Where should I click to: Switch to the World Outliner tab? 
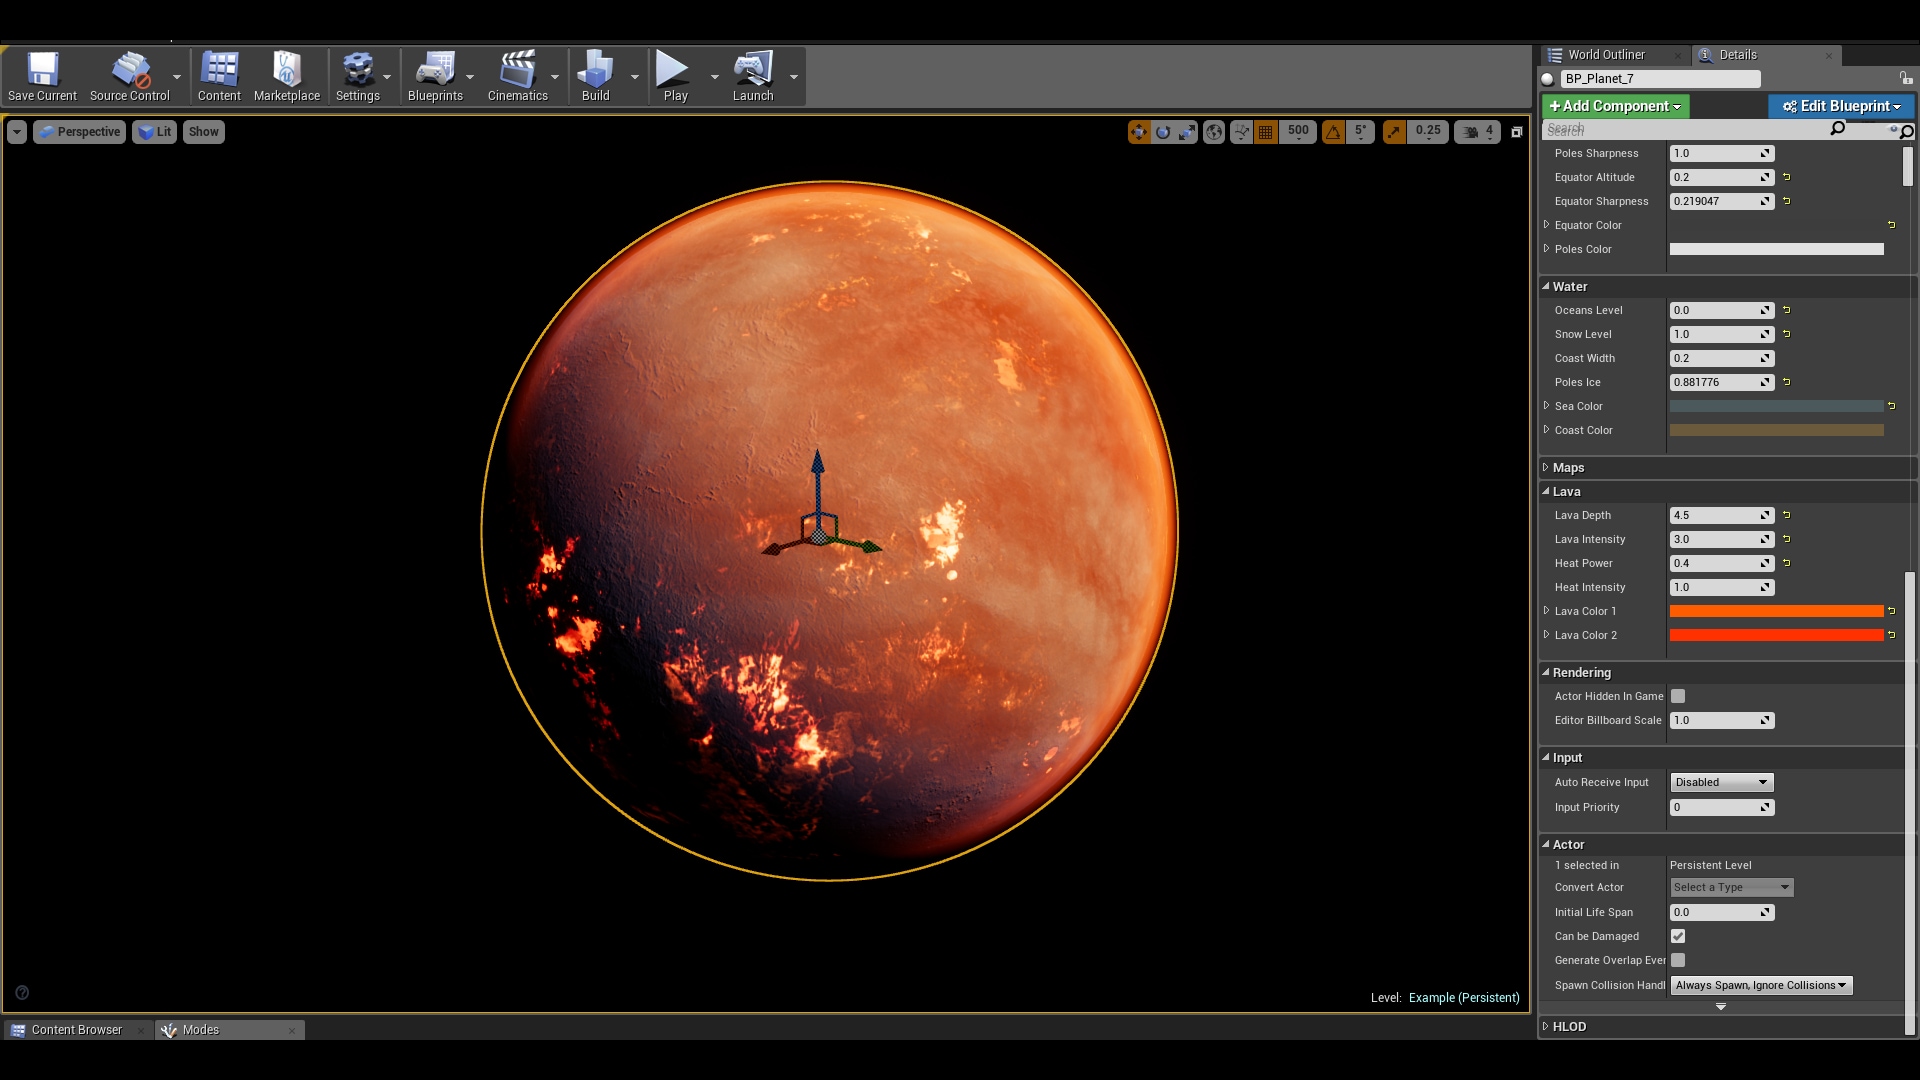(1607, 55)
